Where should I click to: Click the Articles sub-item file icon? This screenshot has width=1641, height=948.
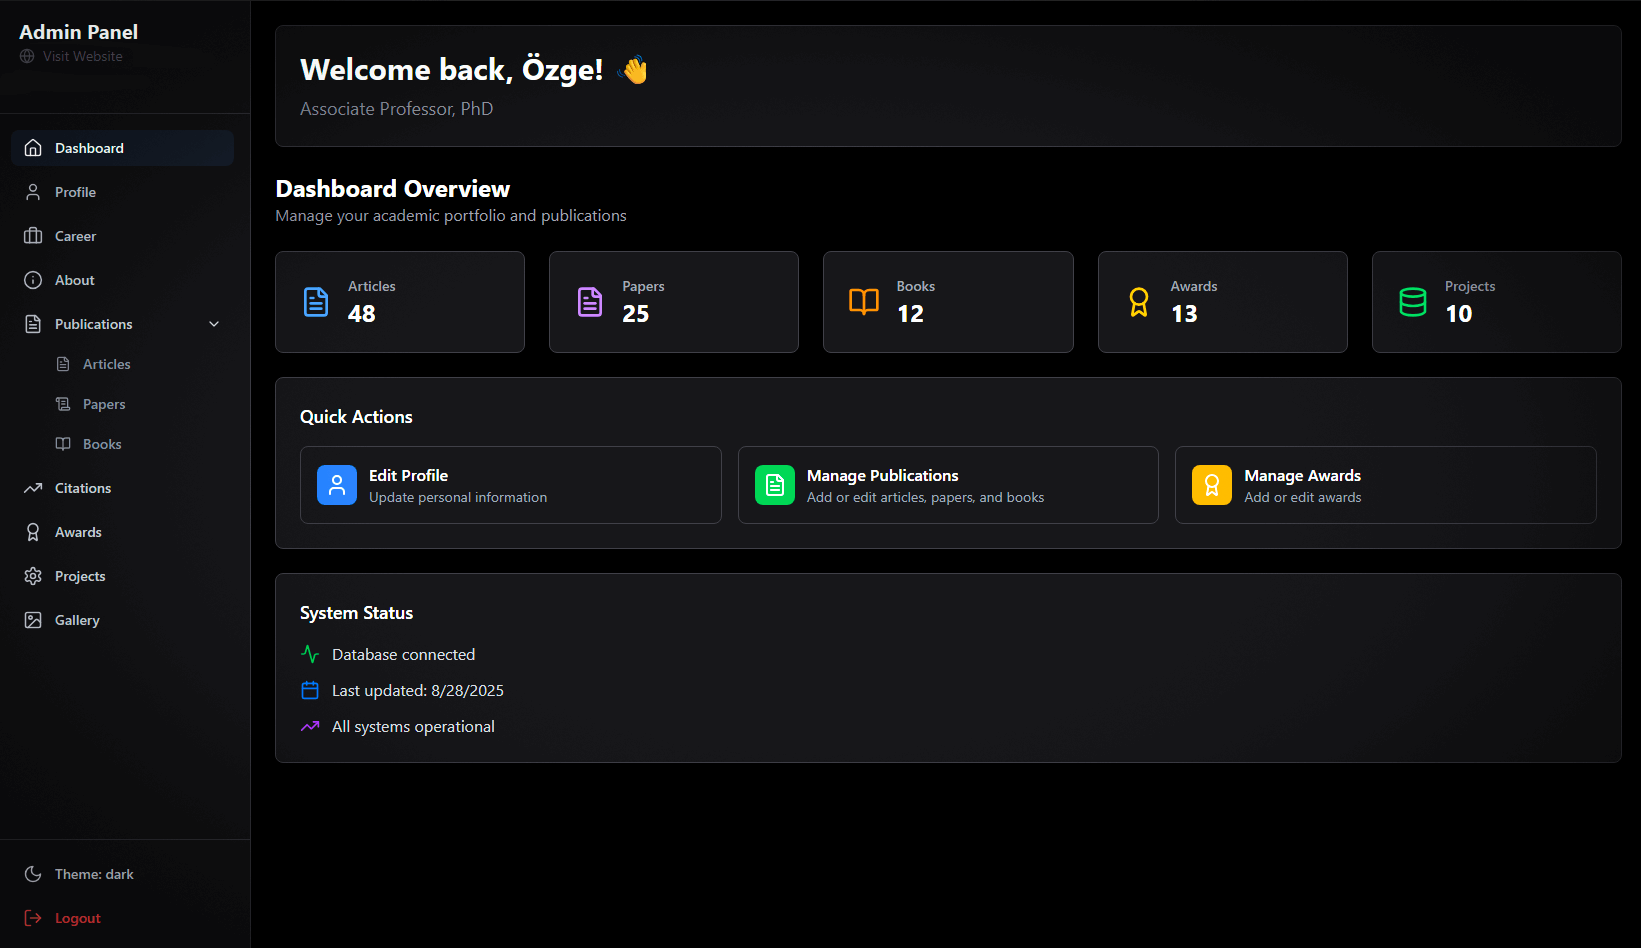tap(63, 364)
